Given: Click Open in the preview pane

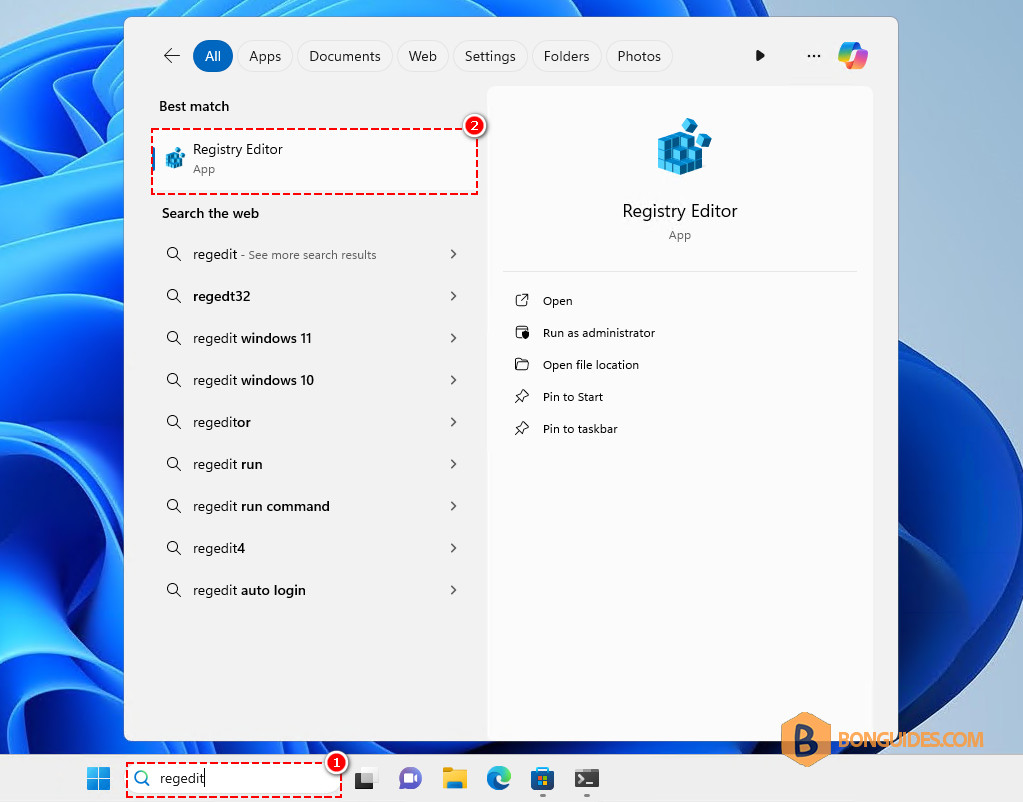Looking at the screenshot, I should pyautogui.click(x=557, y=301).
